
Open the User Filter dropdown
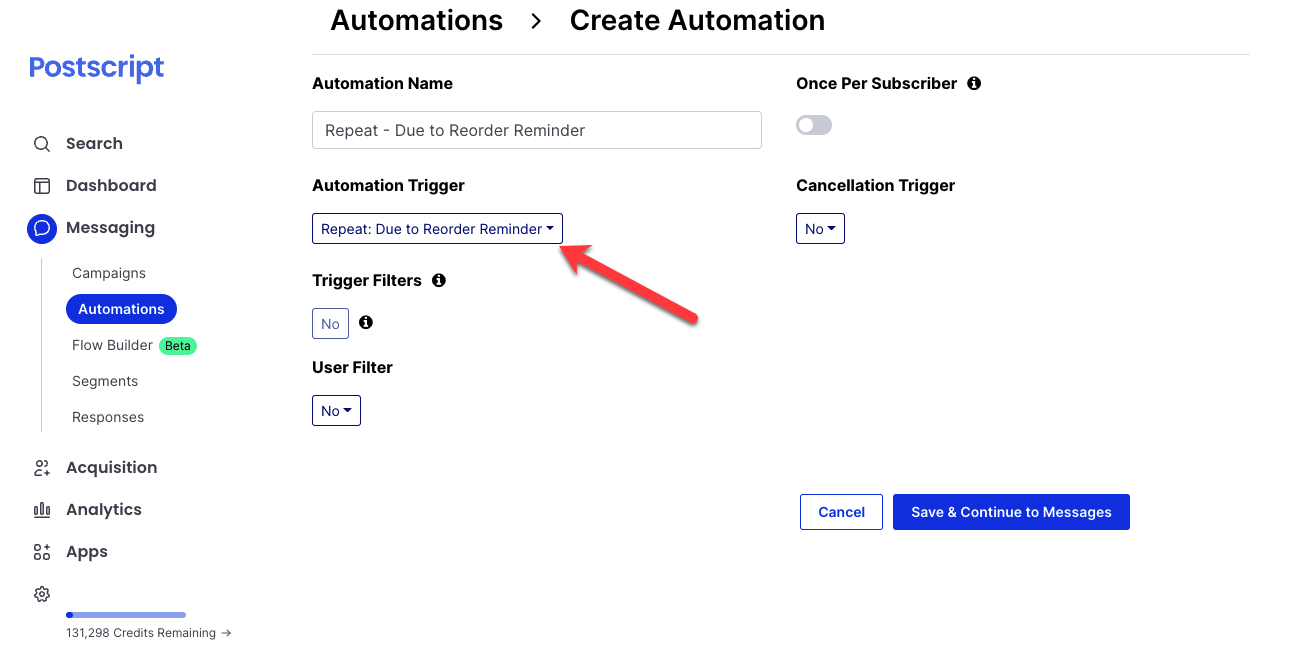[x=336, y=411]
